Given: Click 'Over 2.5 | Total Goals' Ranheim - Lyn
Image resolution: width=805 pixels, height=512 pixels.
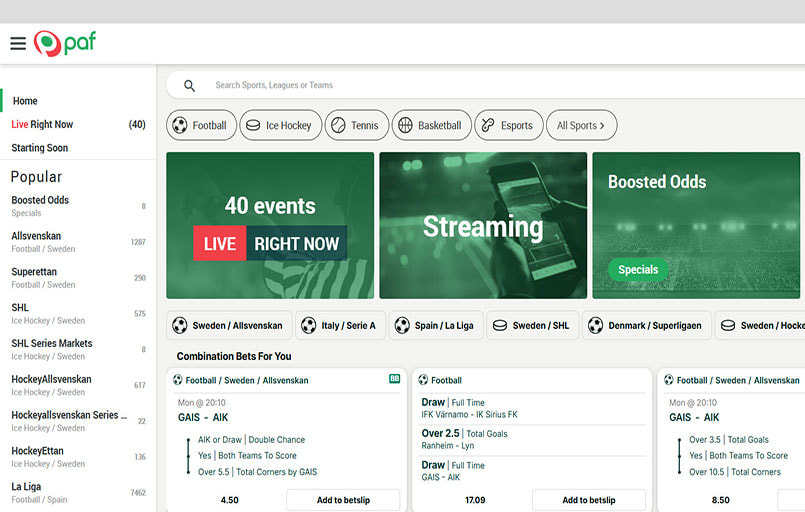Looking at the screenshot, I should pos(465,439).
